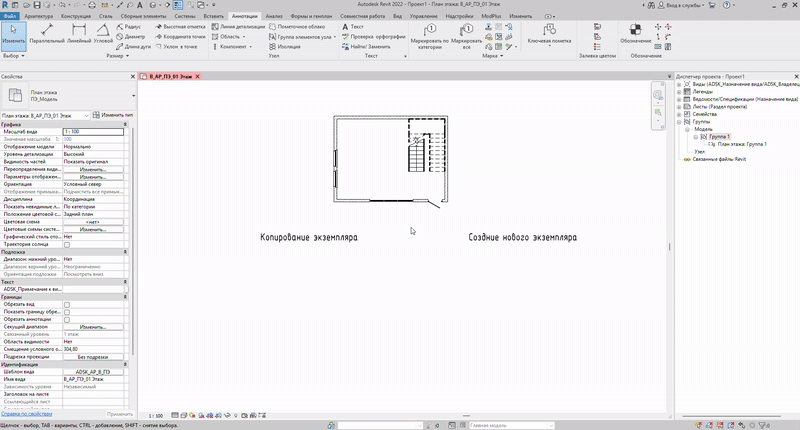Open Справка по свойствам link

(27, 414)
